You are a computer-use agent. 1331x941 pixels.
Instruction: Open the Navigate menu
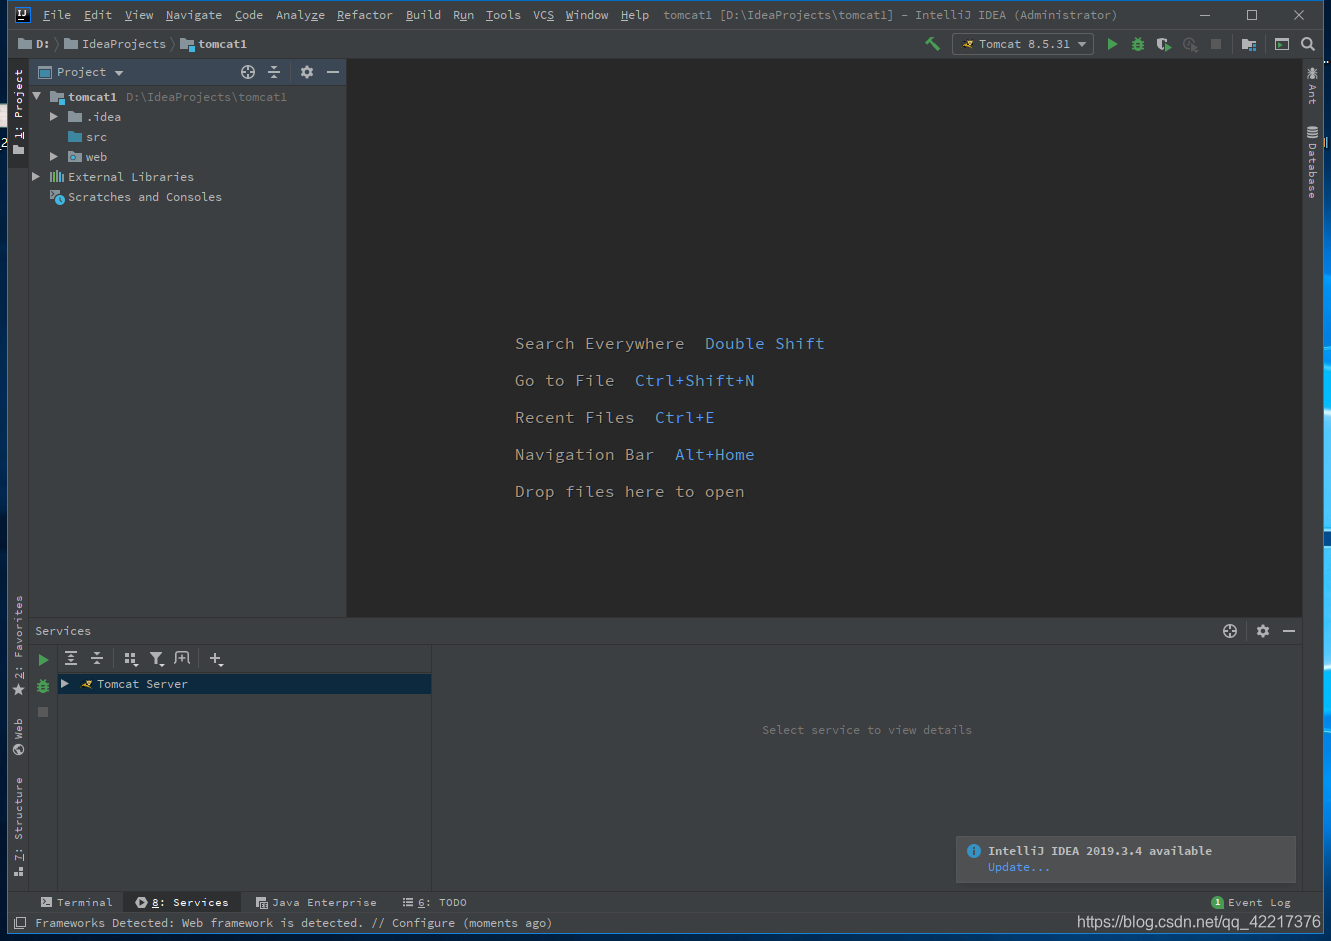pyautogui.click(x=194, y=15)
